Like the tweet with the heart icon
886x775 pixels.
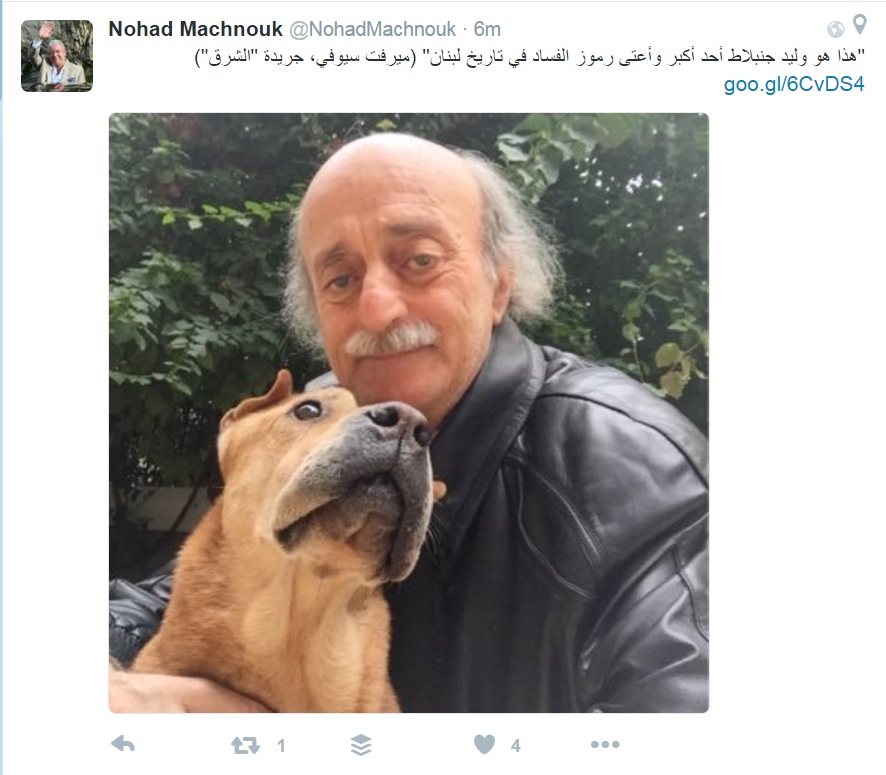point(484,744)
